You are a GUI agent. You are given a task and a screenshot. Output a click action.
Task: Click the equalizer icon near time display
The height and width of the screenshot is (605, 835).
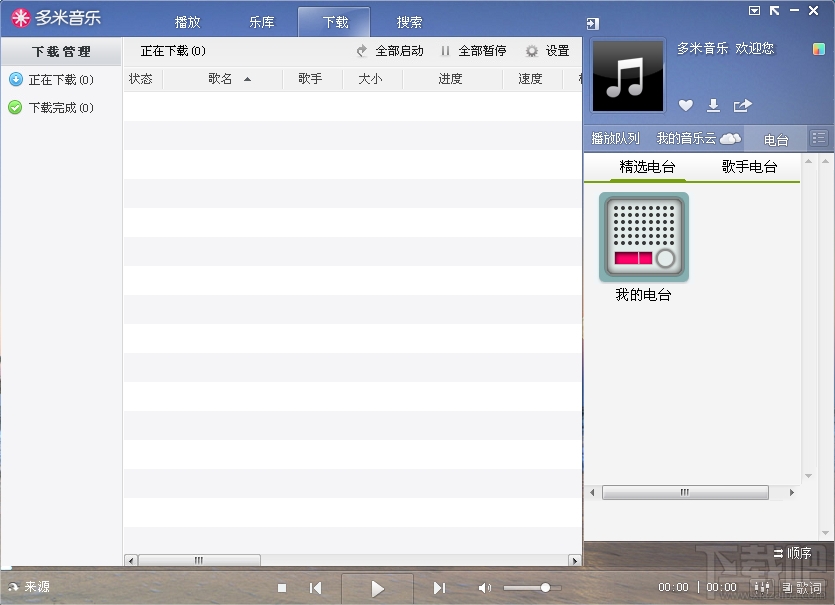pyautogui.click(x=761, y=588)
